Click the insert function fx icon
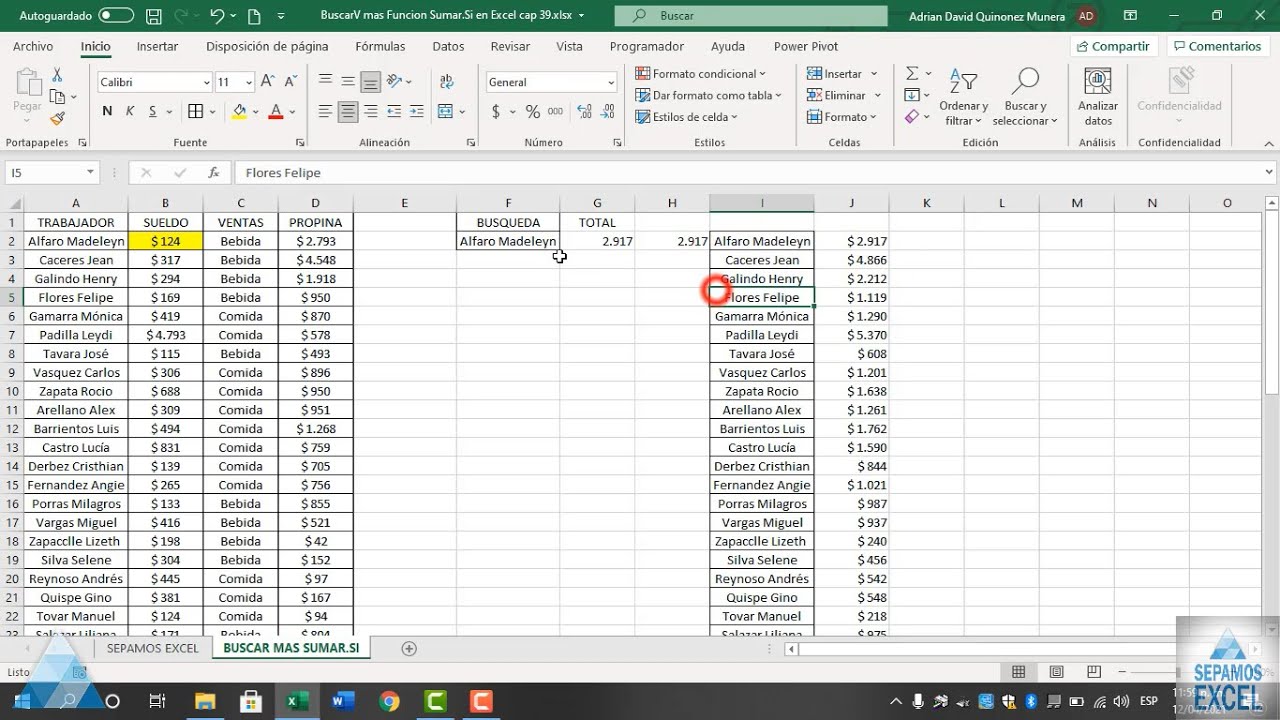This screenshot has width=1280, height=720. coord(213,173)
